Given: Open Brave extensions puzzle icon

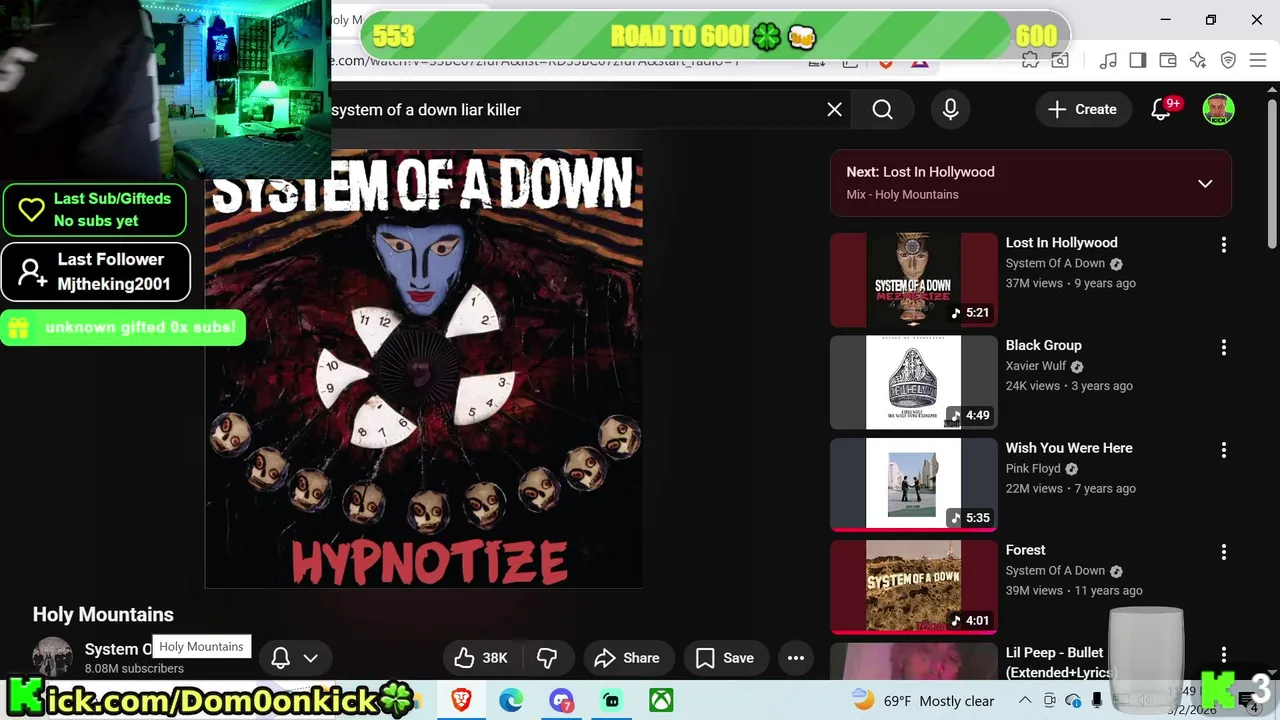Looking at the screenshot, I should point(1030,61).
